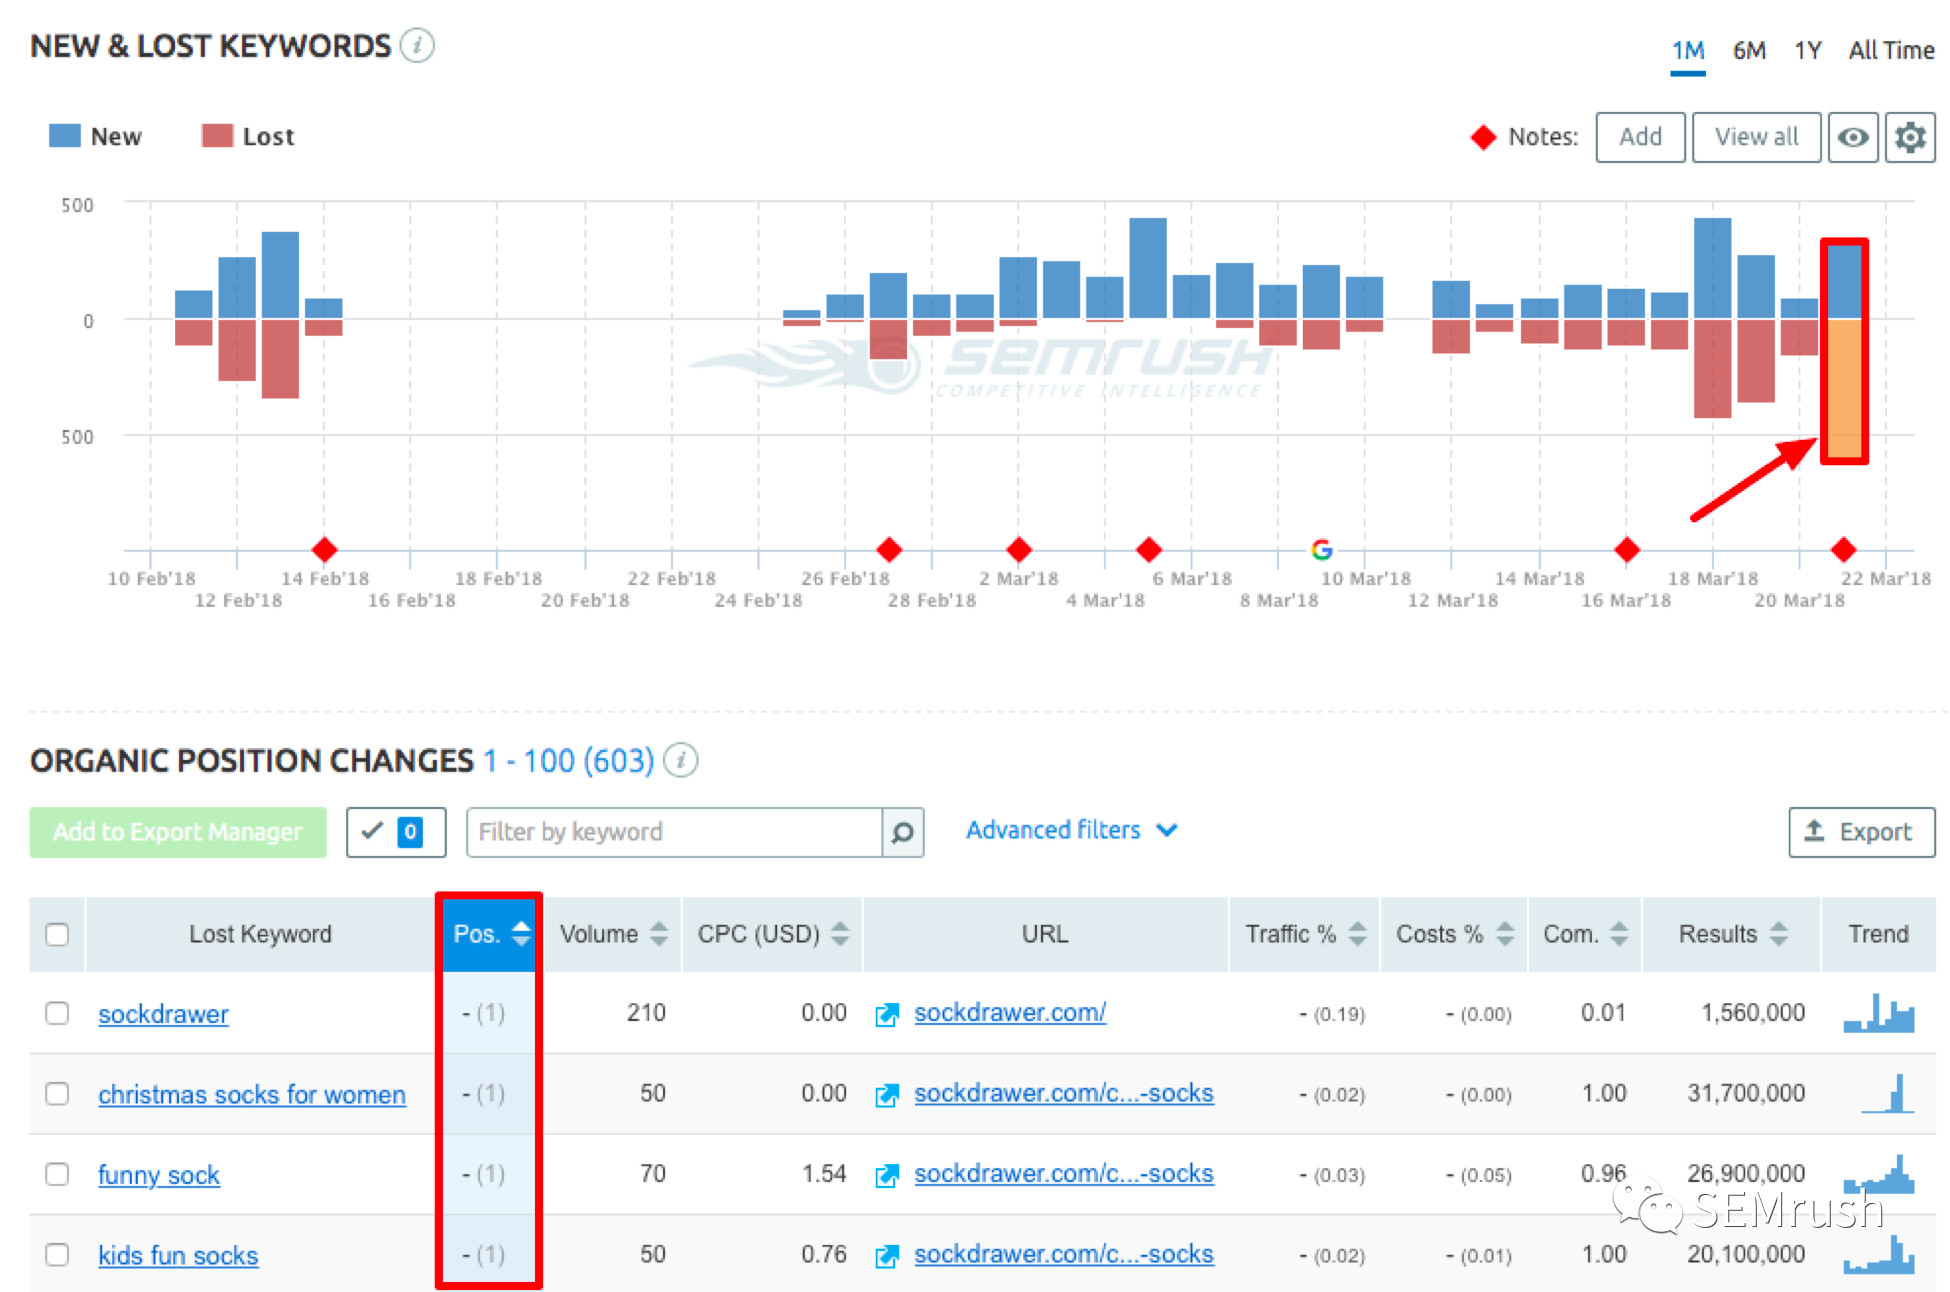
Task: Check the box for christmas socks for women
Action: pyautogui.click(x=57, y=1093)
